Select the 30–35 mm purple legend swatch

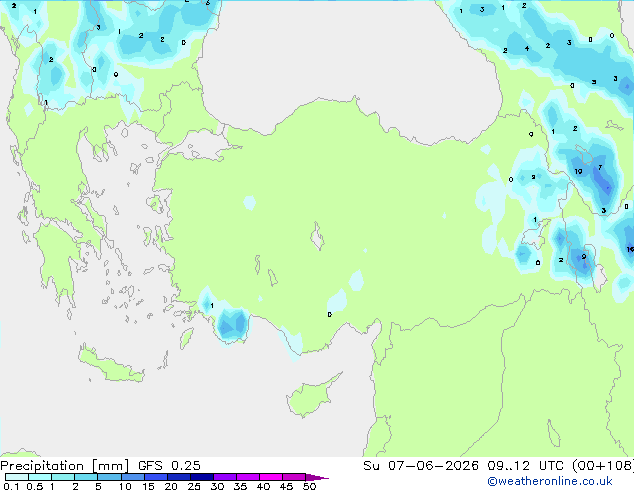tap(224, 477)
